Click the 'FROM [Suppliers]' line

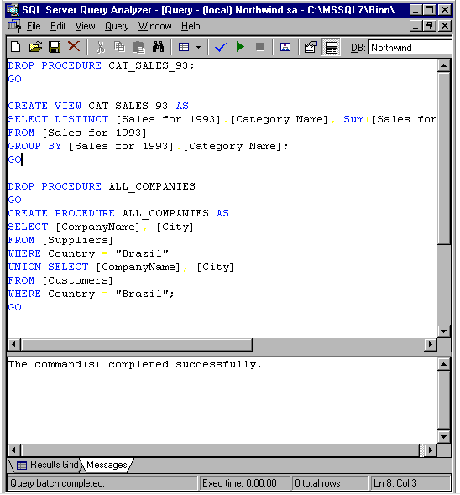point(60,240)
